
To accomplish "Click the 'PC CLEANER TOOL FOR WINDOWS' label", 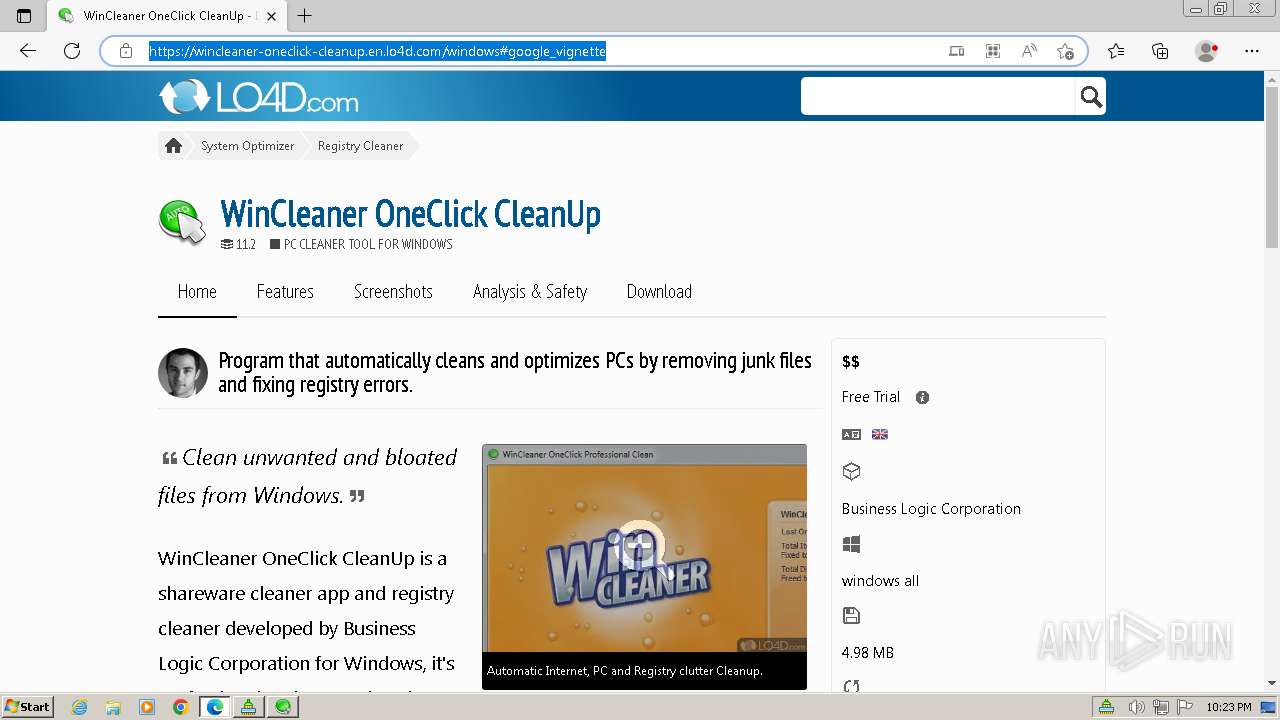I will click(368, 244).
